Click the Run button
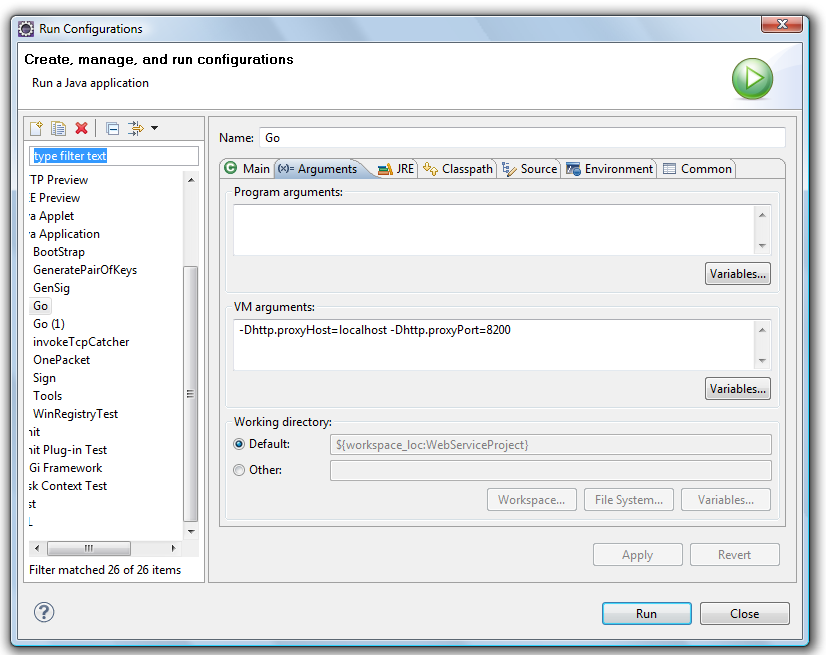The height and width of the screenshot is (655, 826). tap(646, 613)
